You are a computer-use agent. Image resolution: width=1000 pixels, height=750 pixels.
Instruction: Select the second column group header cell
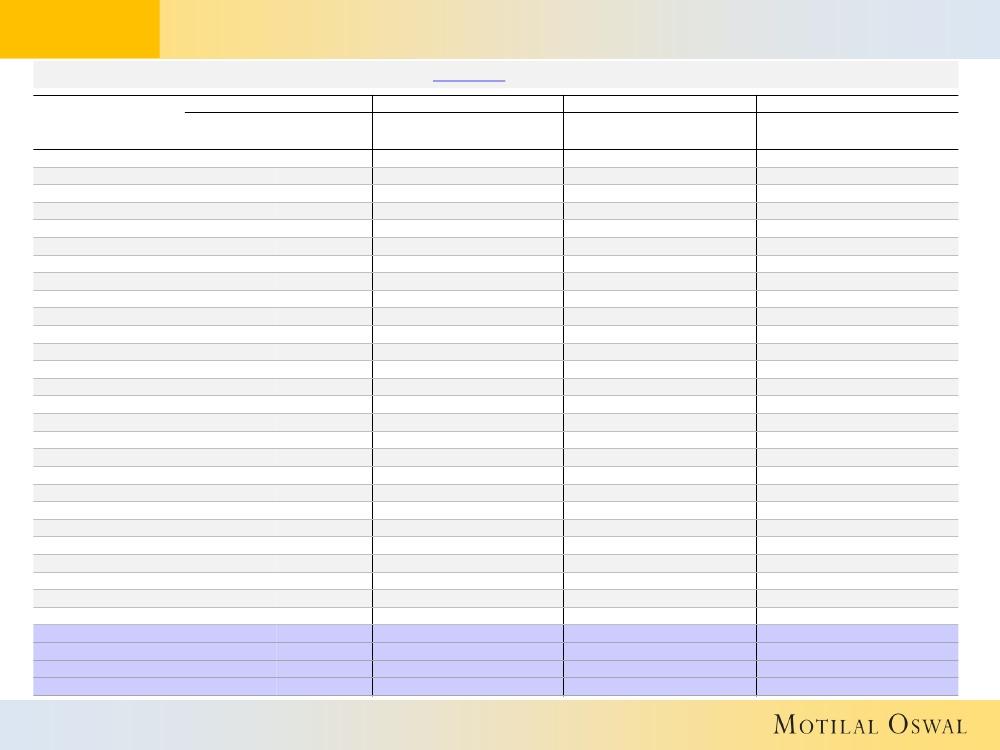point(467,103)
